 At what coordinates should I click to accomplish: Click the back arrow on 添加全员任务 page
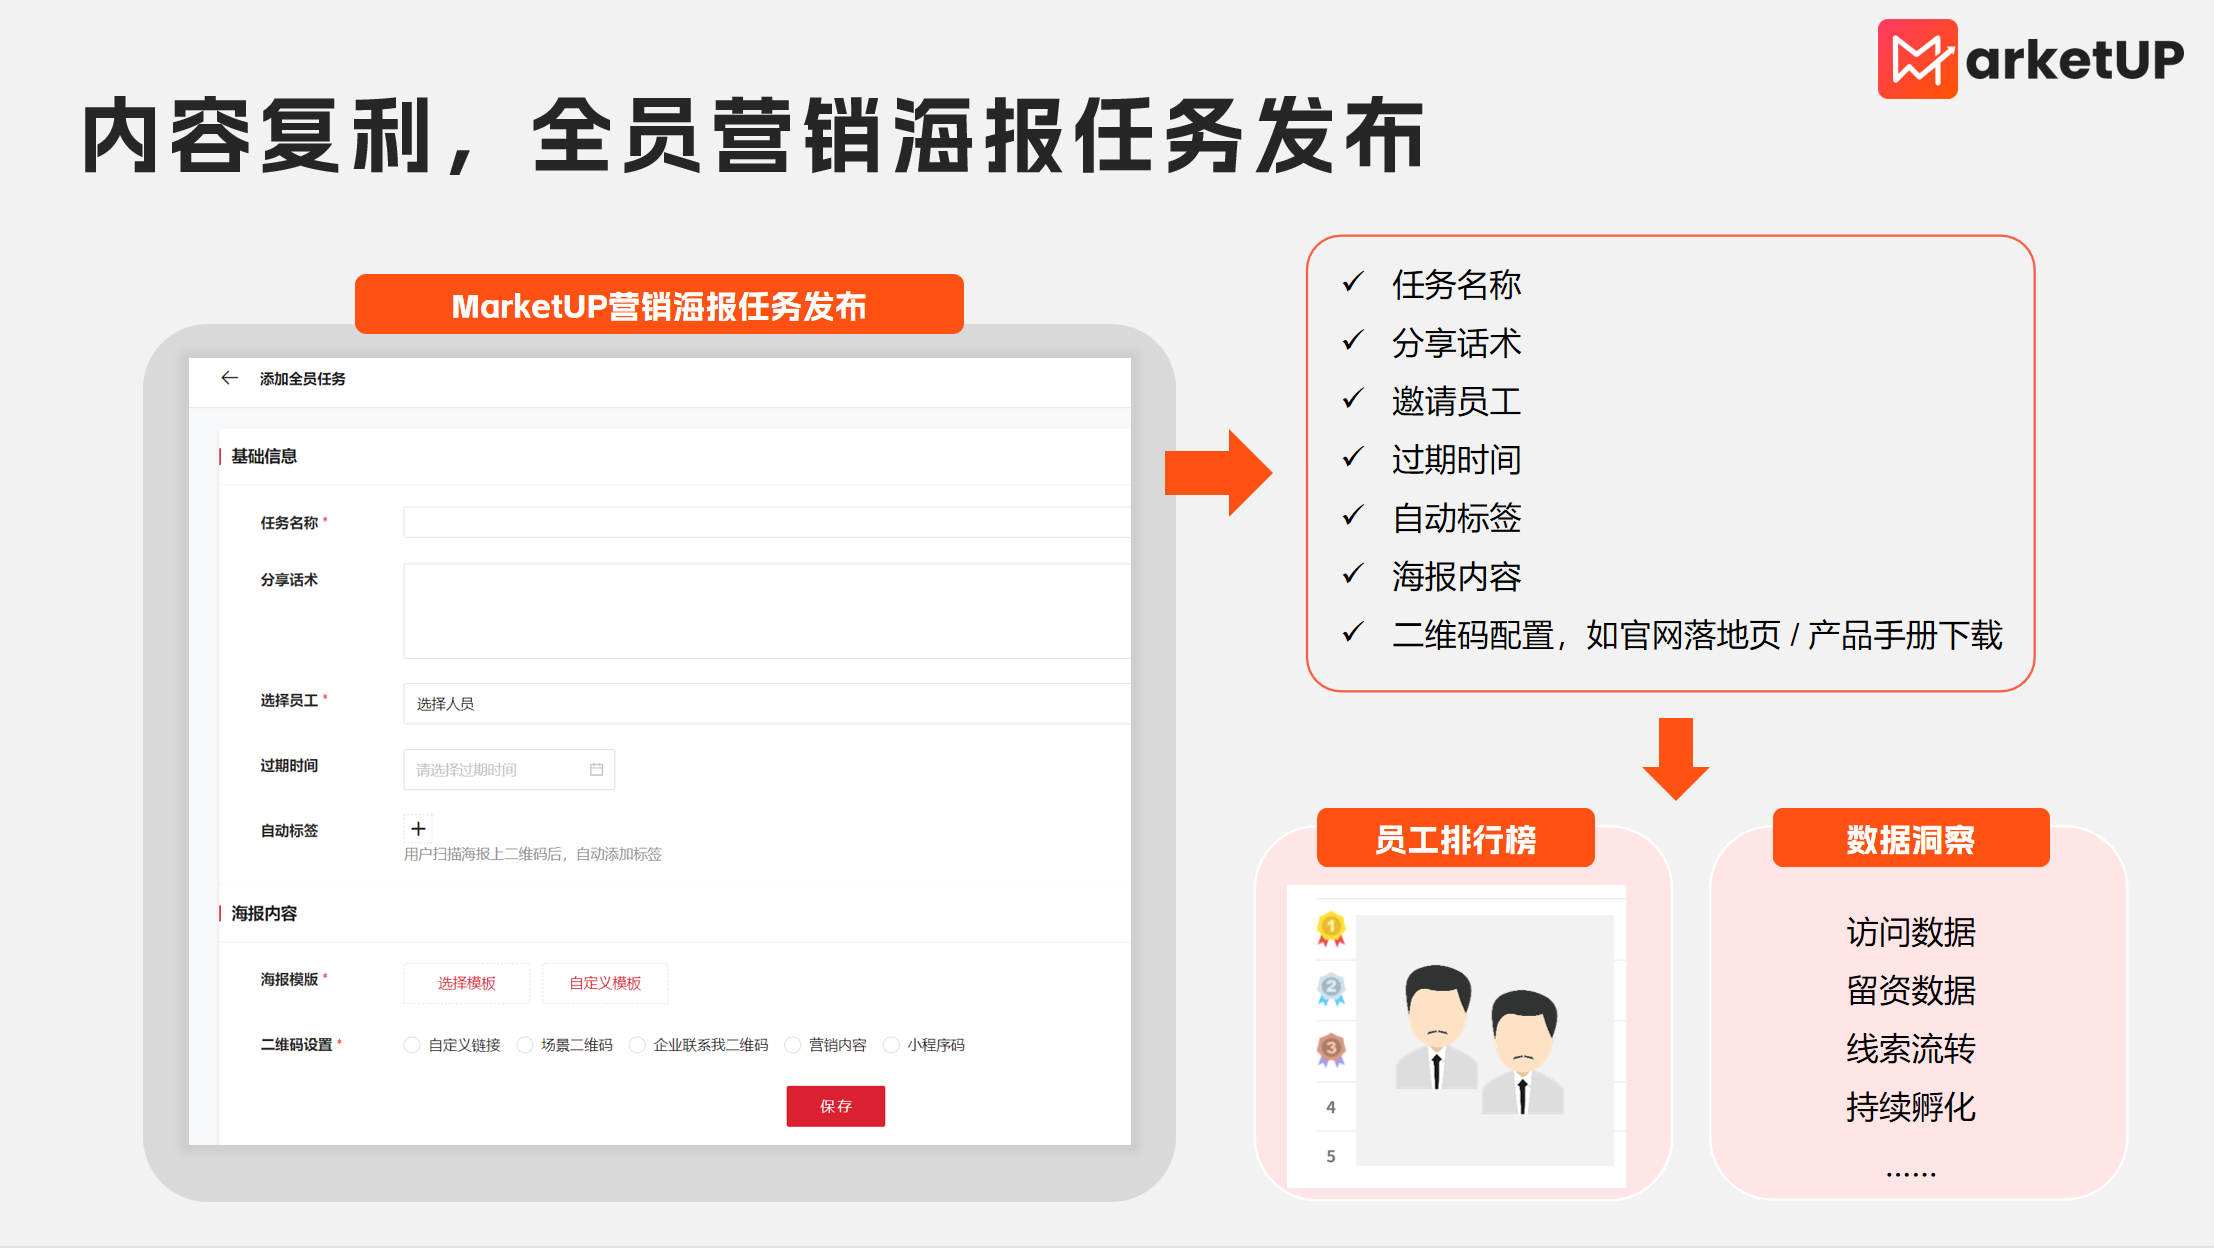(x=228, y=379)
